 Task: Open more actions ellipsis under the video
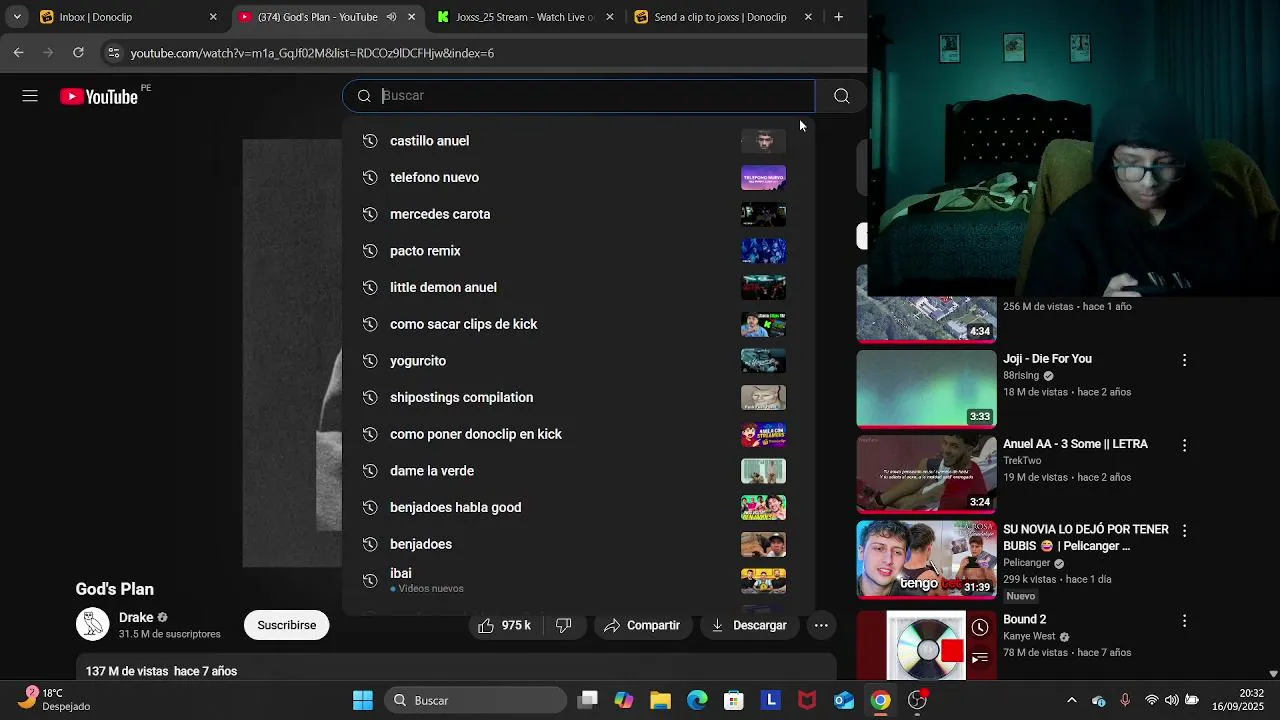821,625
